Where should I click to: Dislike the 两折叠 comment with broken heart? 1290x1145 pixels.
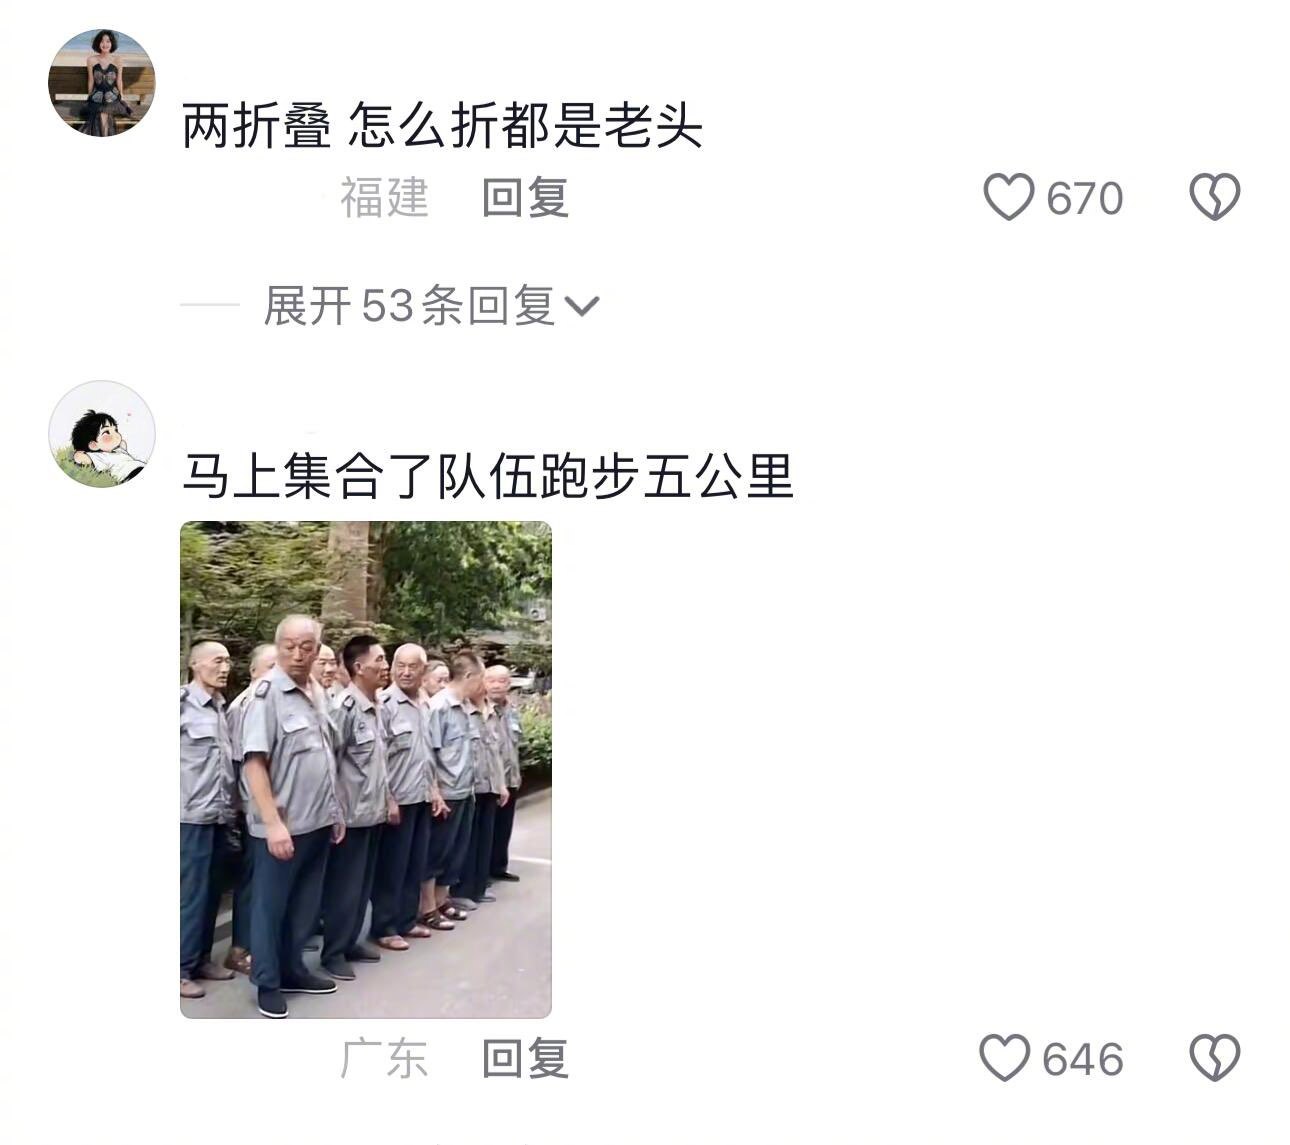click(1214, 197)
